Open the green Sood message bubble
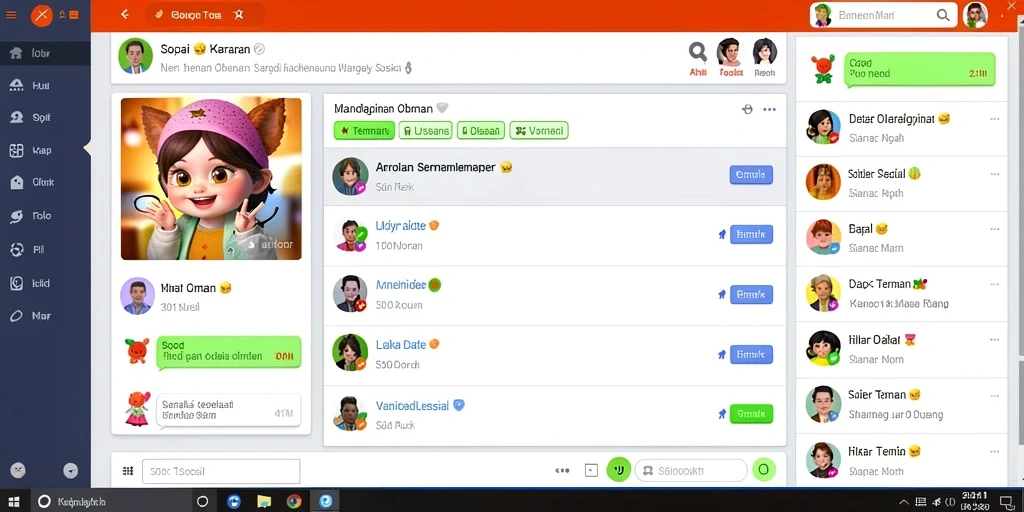This screenshot has width=1024, height=512. click(229, 352)
